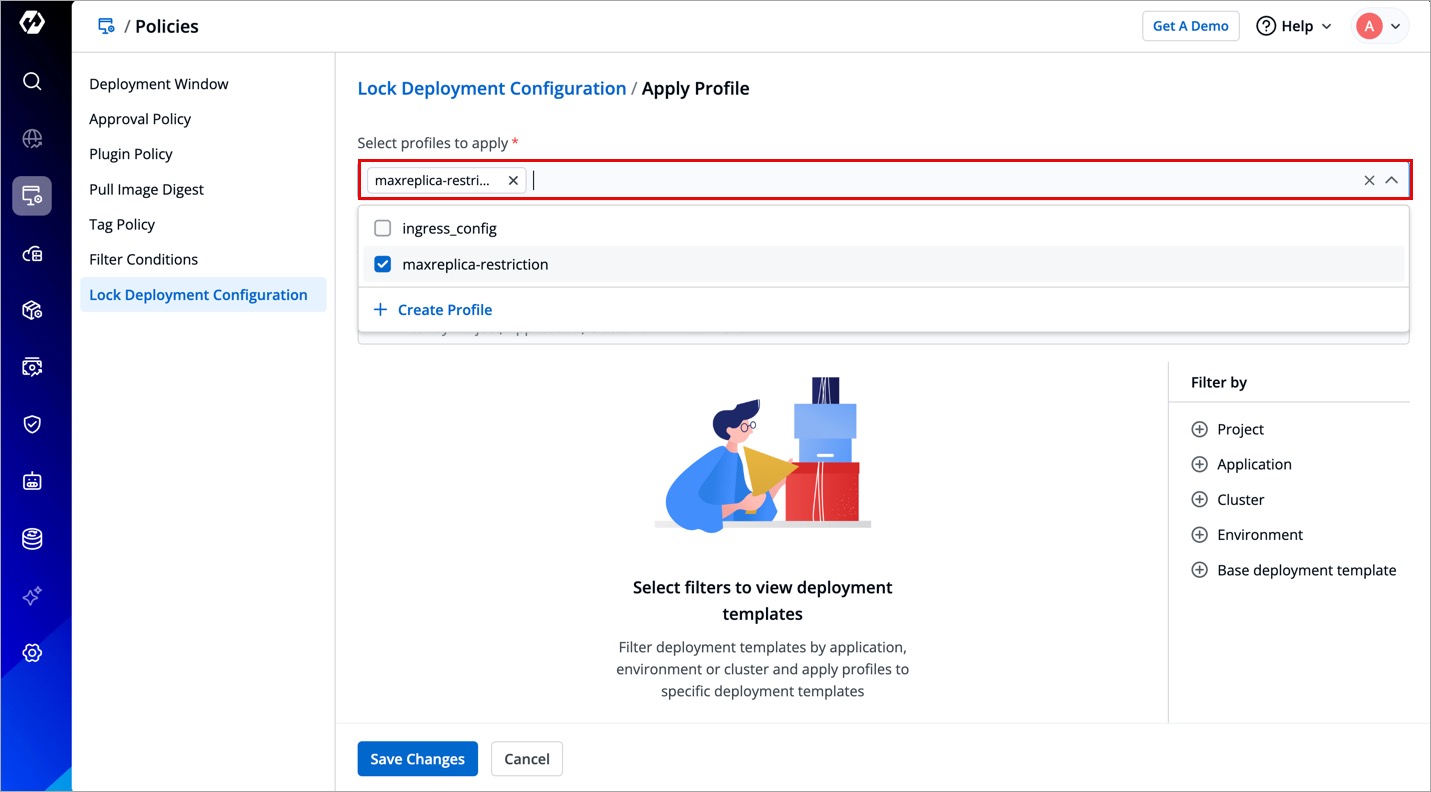Click the Save Changes button

coord(417,759)
